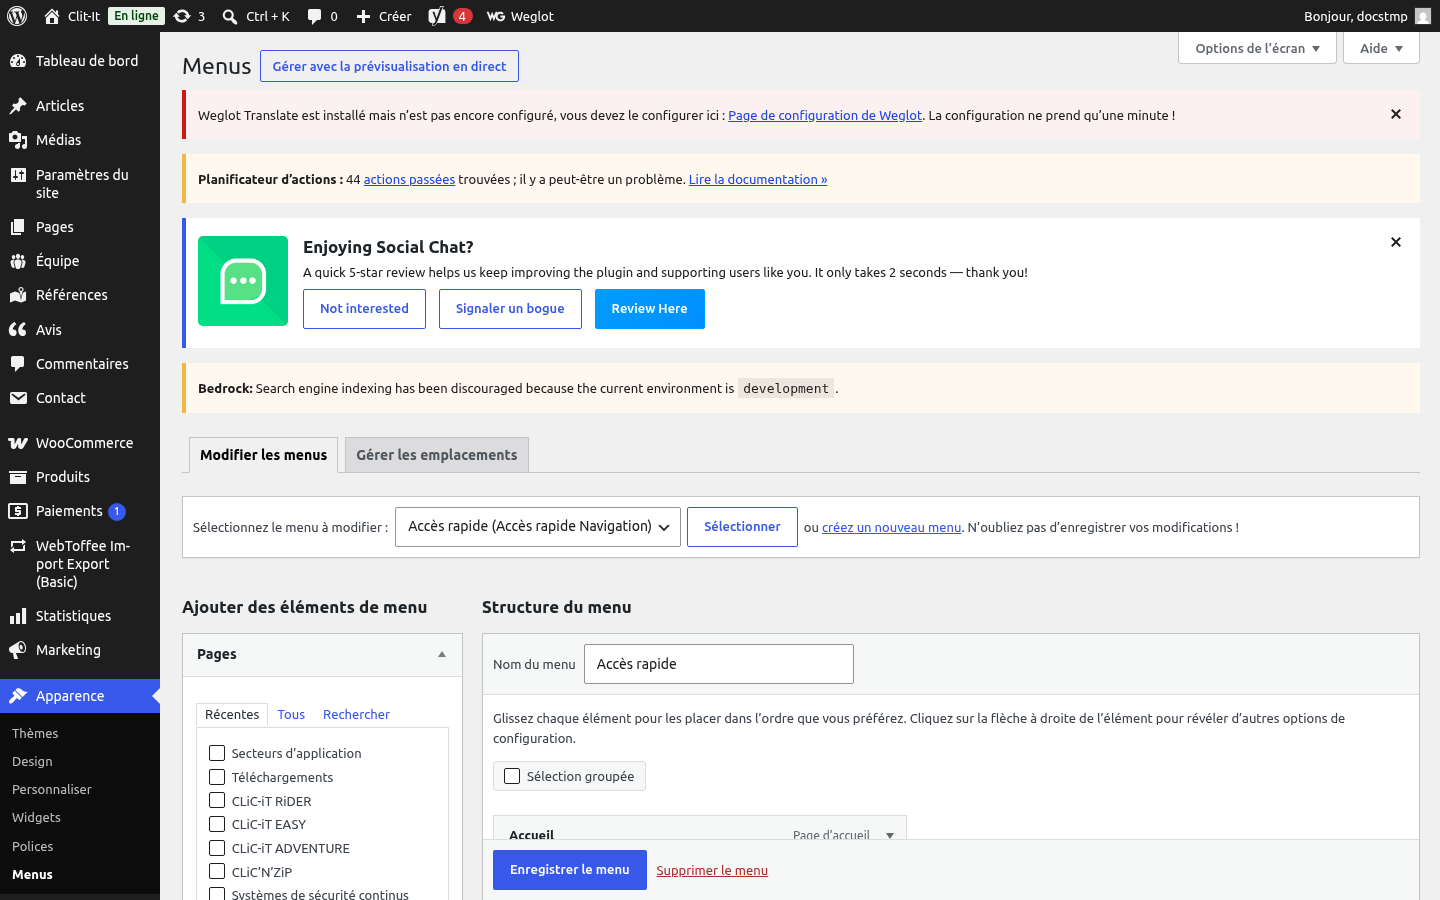The image size is (1440, 900).
Task: Open Marketing megaphone icon
Action: [18, 650]
